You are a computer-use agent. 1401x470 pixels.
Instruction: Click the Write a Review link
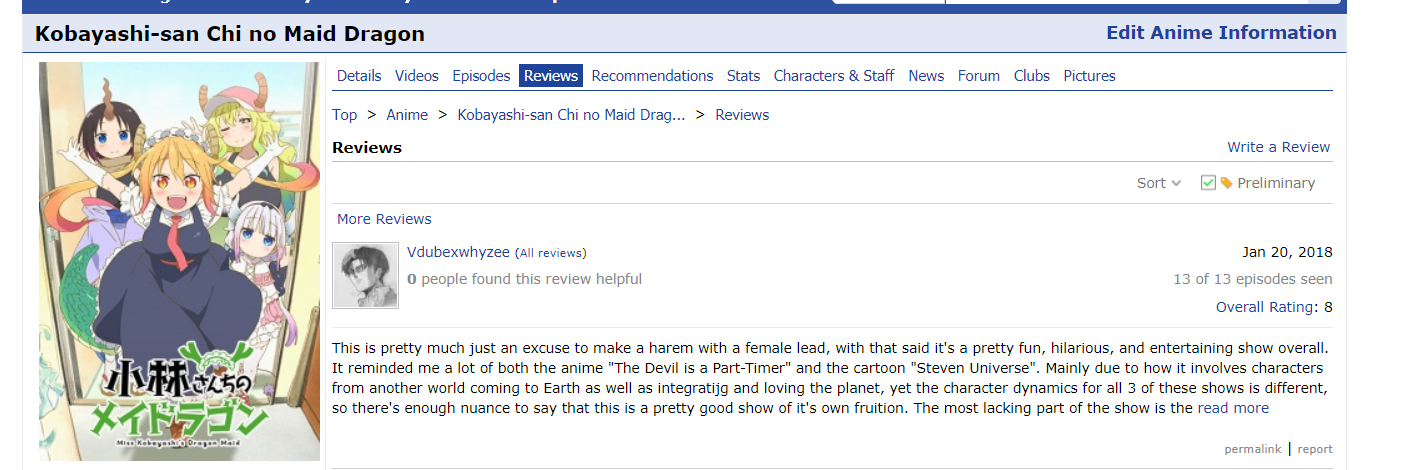pyautogui.click(x=1278, y=147)
